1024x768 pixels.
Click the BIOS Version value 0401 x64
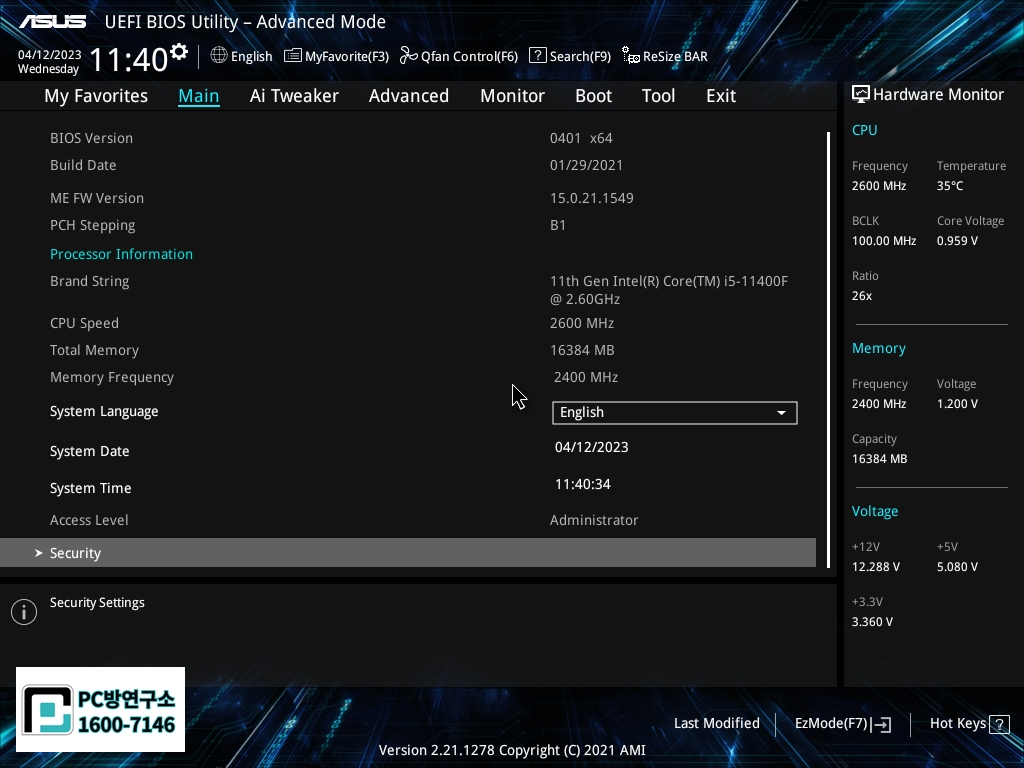tap(581, 138)
